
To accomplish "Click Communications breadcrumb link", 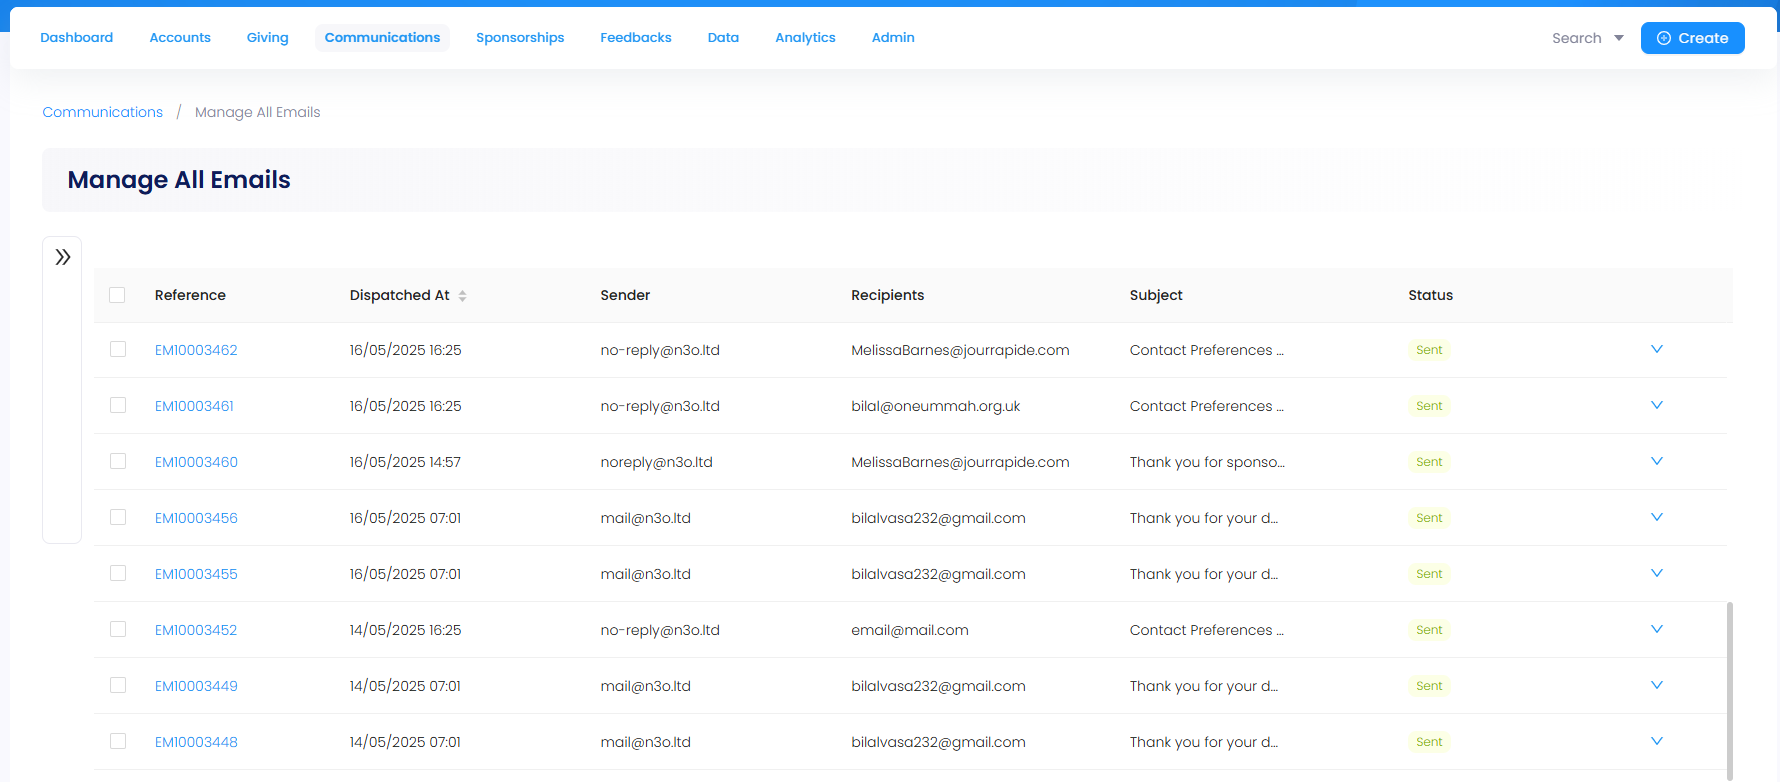I will coord(103,112).
